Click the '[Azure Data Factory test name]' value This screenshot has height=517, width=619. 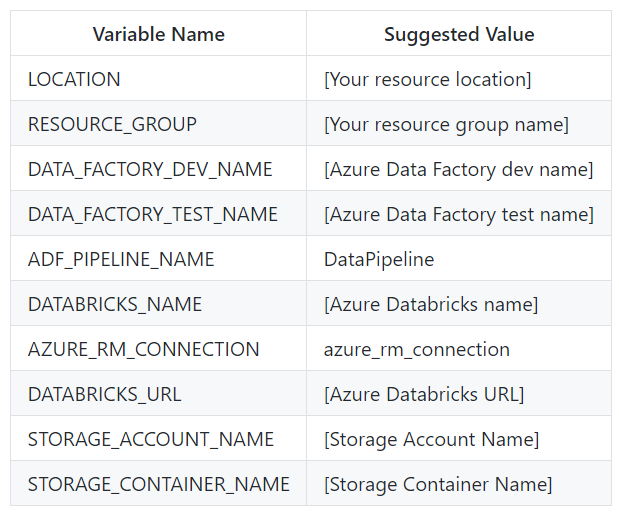pyautogui.click(x=458, y=214)
